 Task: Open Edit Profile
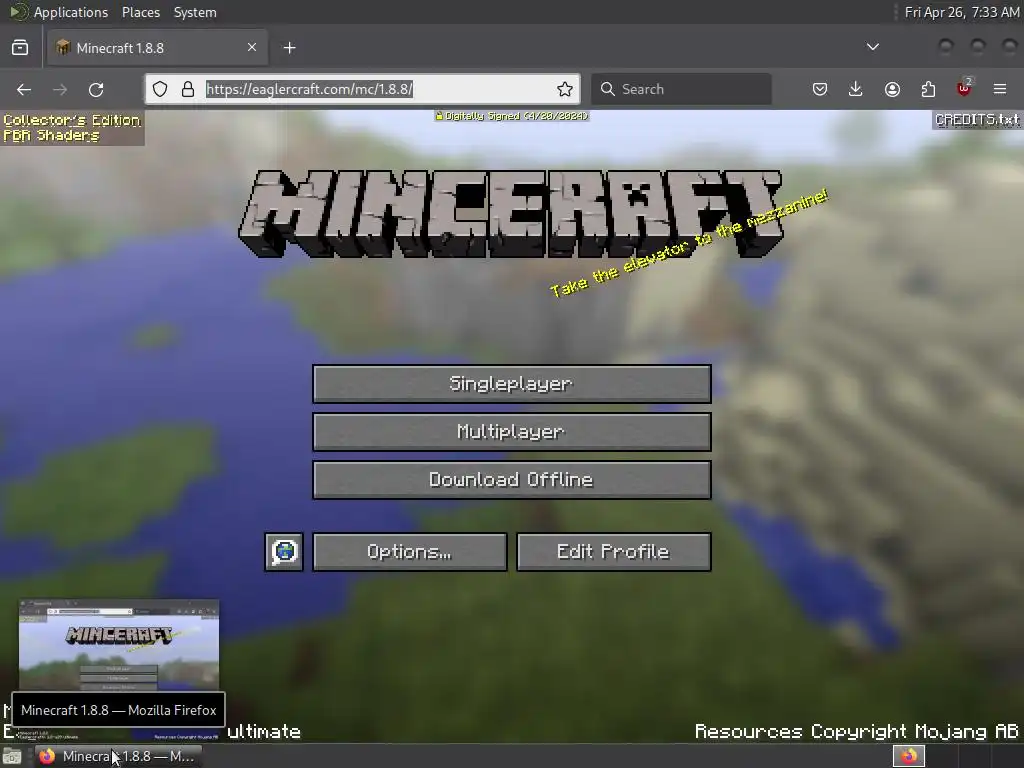[613, 552]
